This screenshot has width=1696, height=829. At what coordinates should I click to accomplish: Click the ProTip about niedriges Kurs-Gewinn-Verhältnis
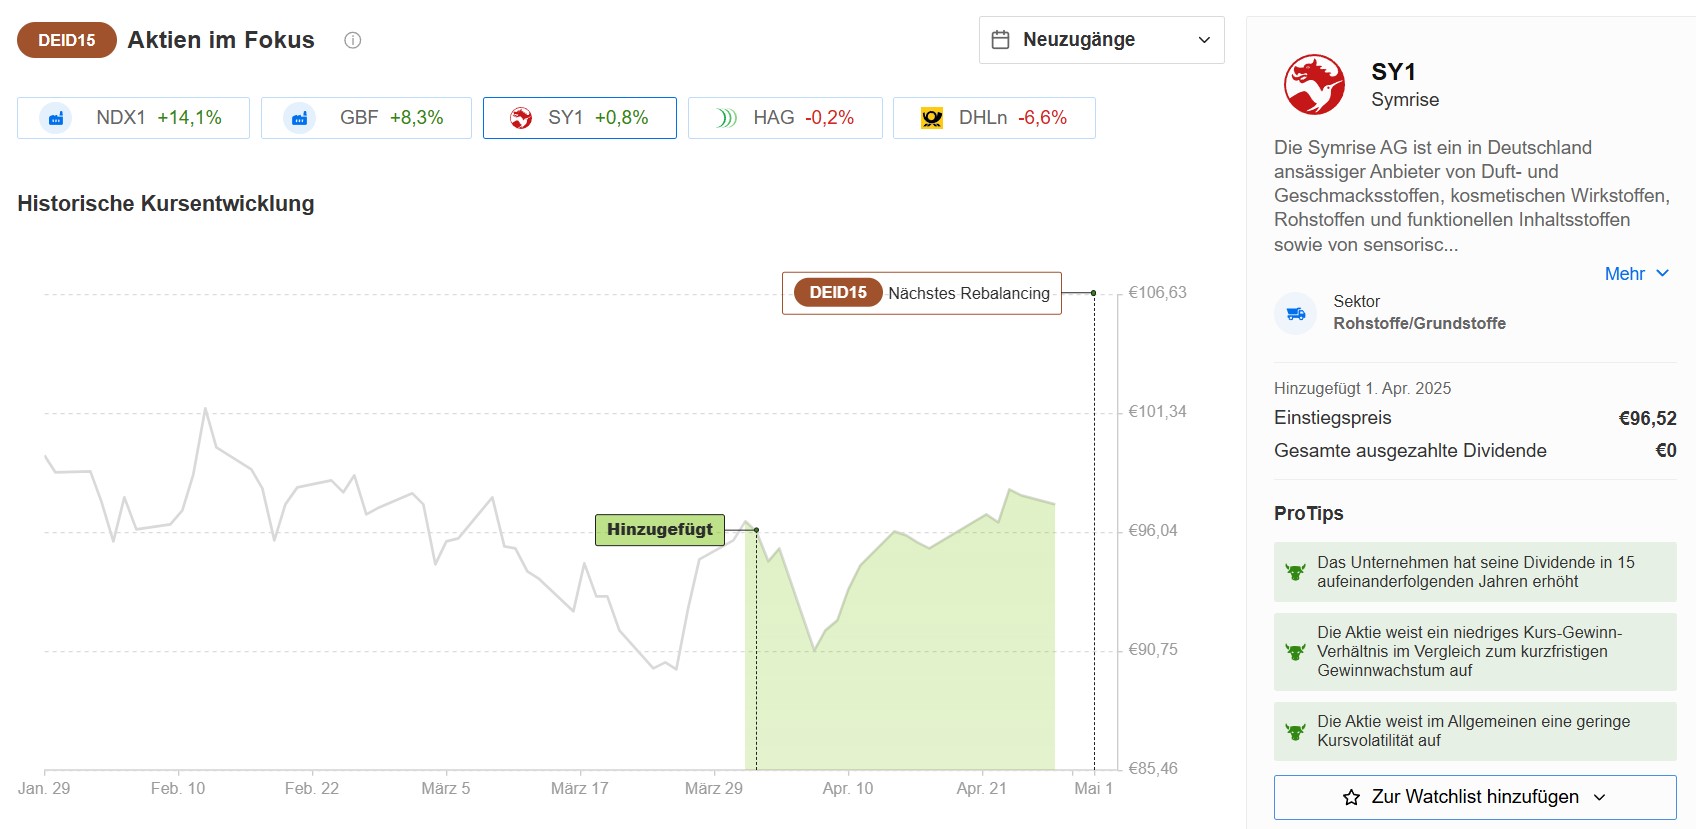pos(1475,652)
